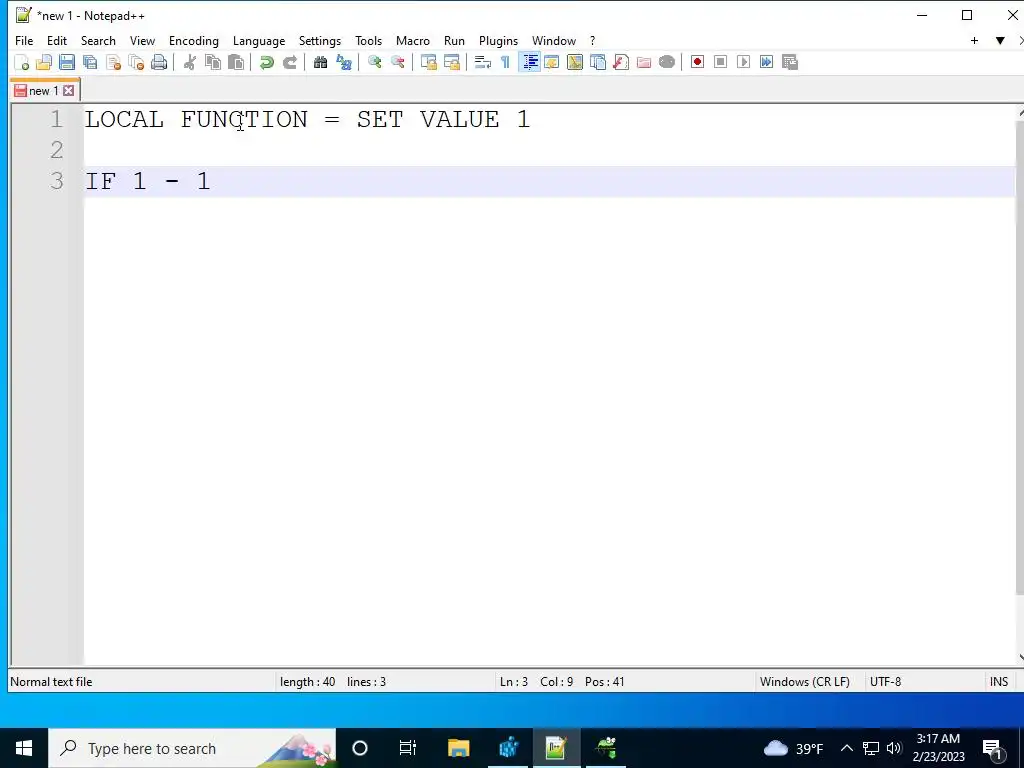Save the current recorded macro
1024x768 pixels.
point(790,62)
